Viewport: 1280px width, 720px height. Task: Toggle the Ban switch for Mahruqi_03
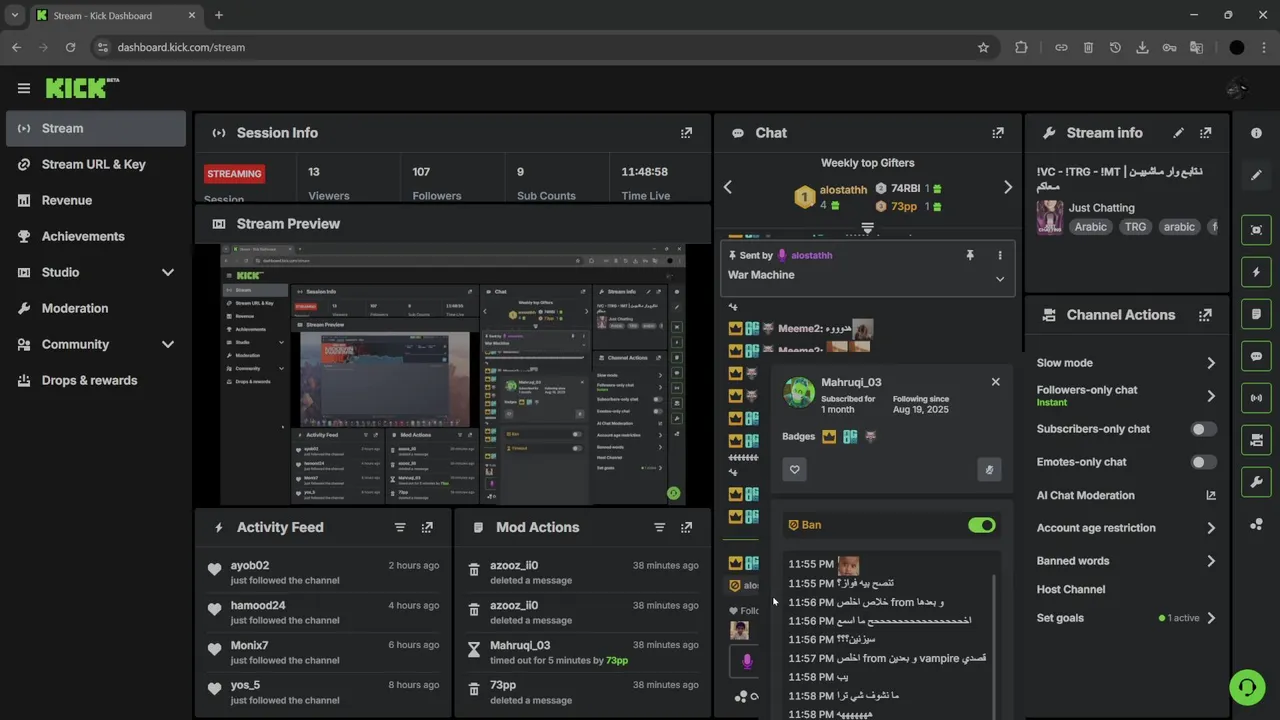coord(982,525)
